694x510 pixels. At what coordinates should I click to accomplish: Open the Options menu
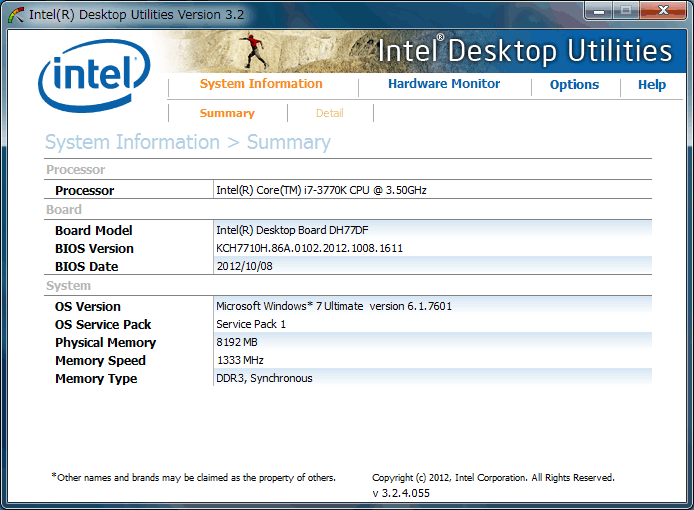point(574,85)
